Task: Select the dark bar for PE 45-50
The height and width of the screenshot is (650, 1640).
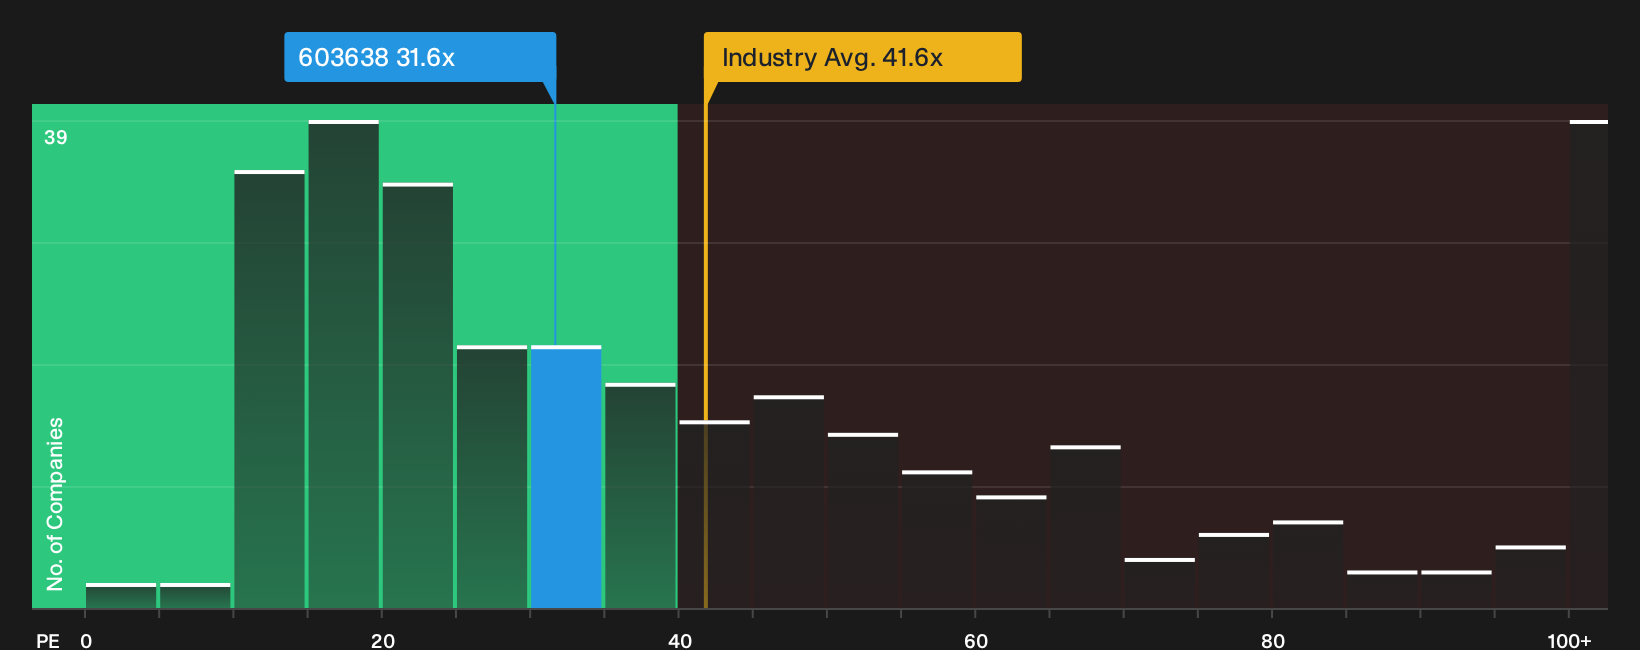Action: point(789,502)
